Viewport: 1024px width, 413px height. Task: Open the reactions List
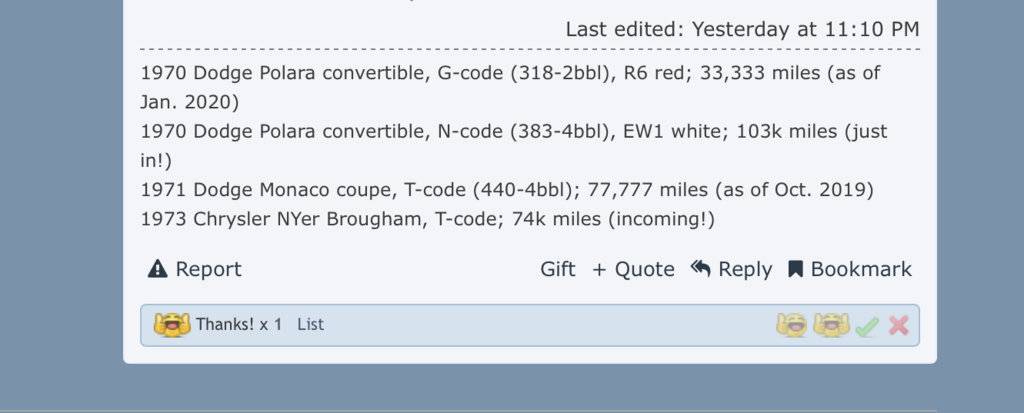pyautogui.click(x=310, y=325)
